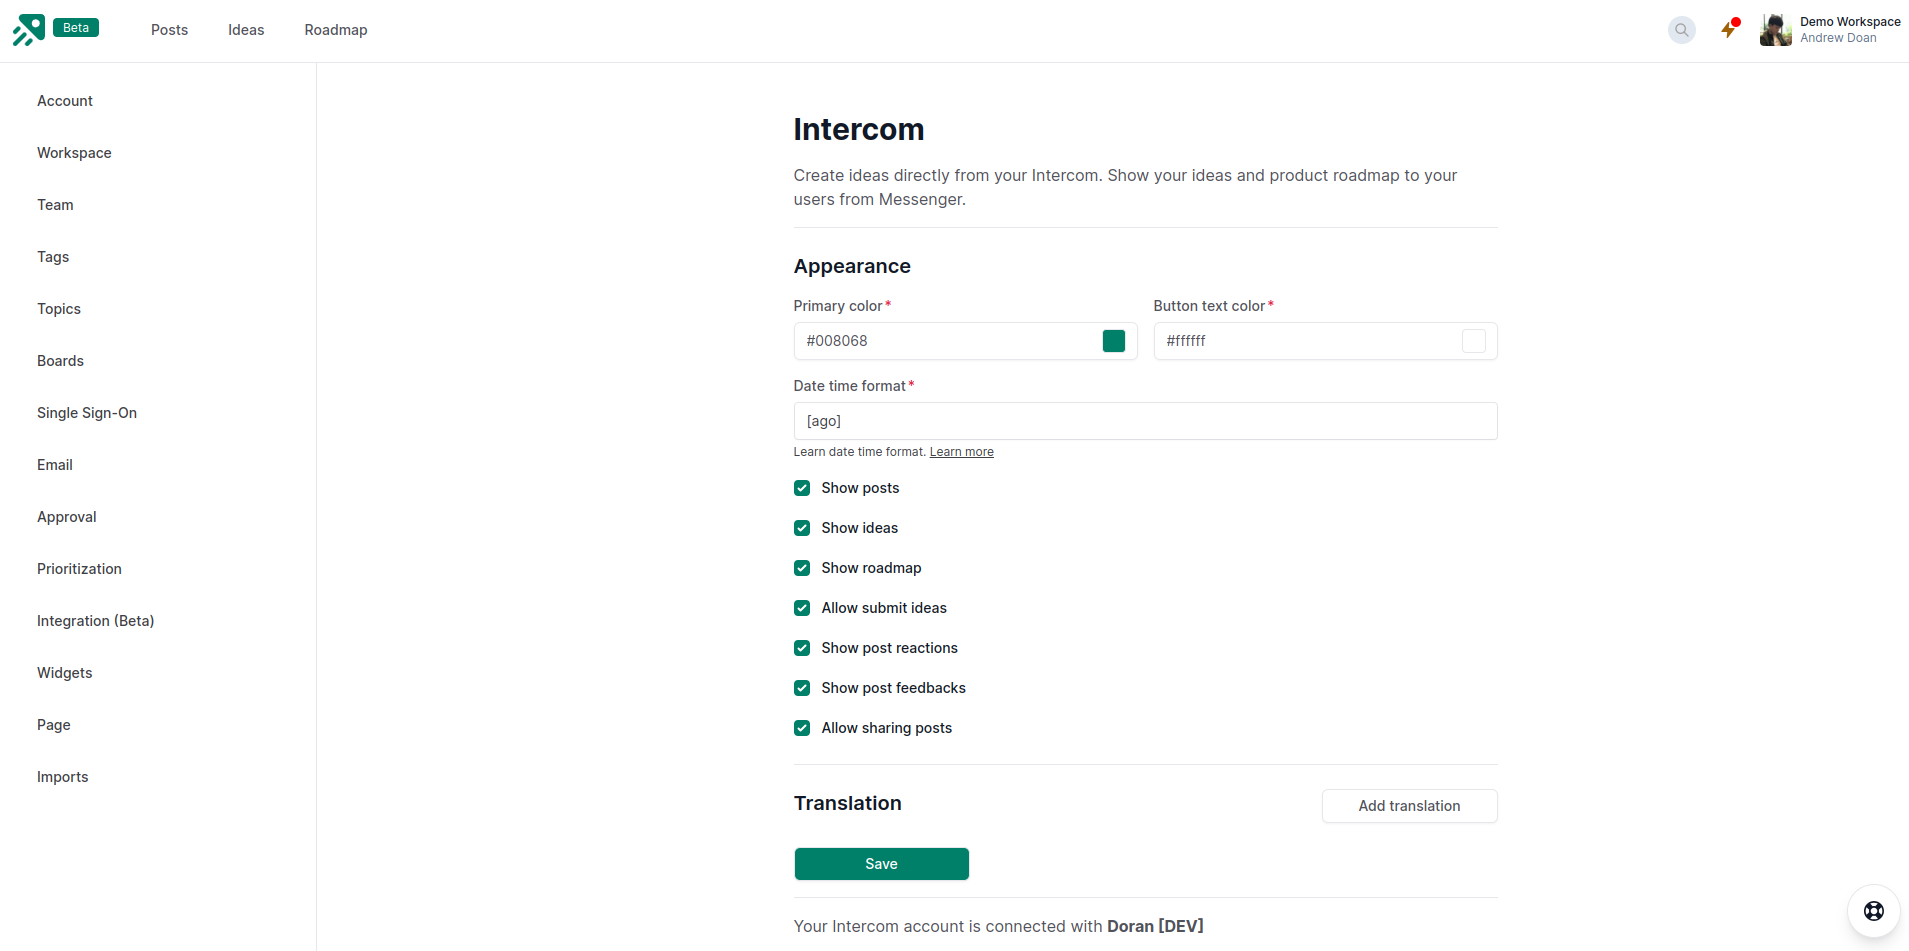The height and width of the screenshot is (951, 1909).
Task: Click the 'Doran [DEV]' connected account text
Action: point(1155,926)
